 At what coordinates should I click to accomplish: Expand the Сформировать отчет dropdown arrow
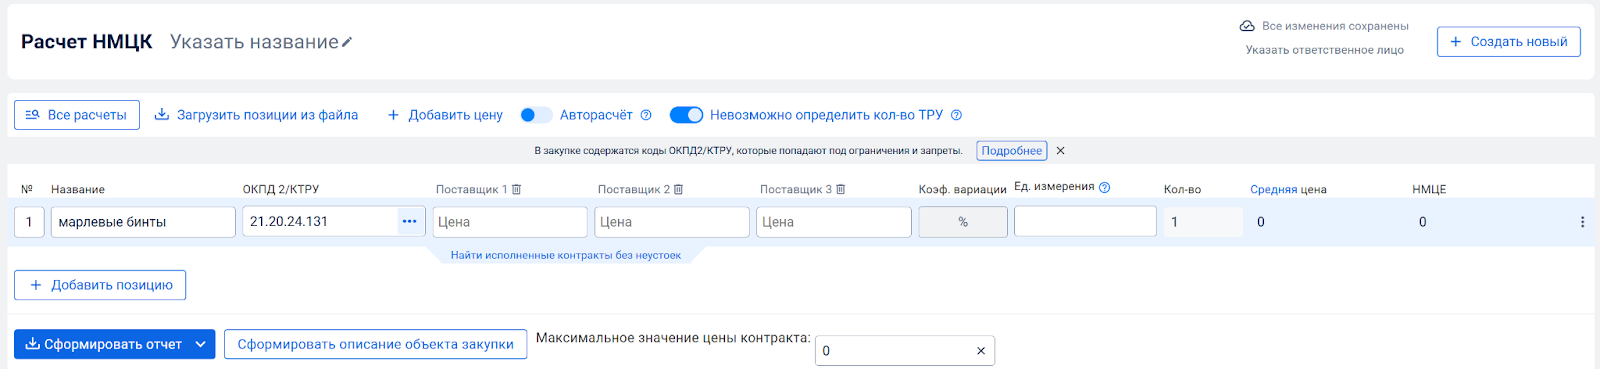201,344
